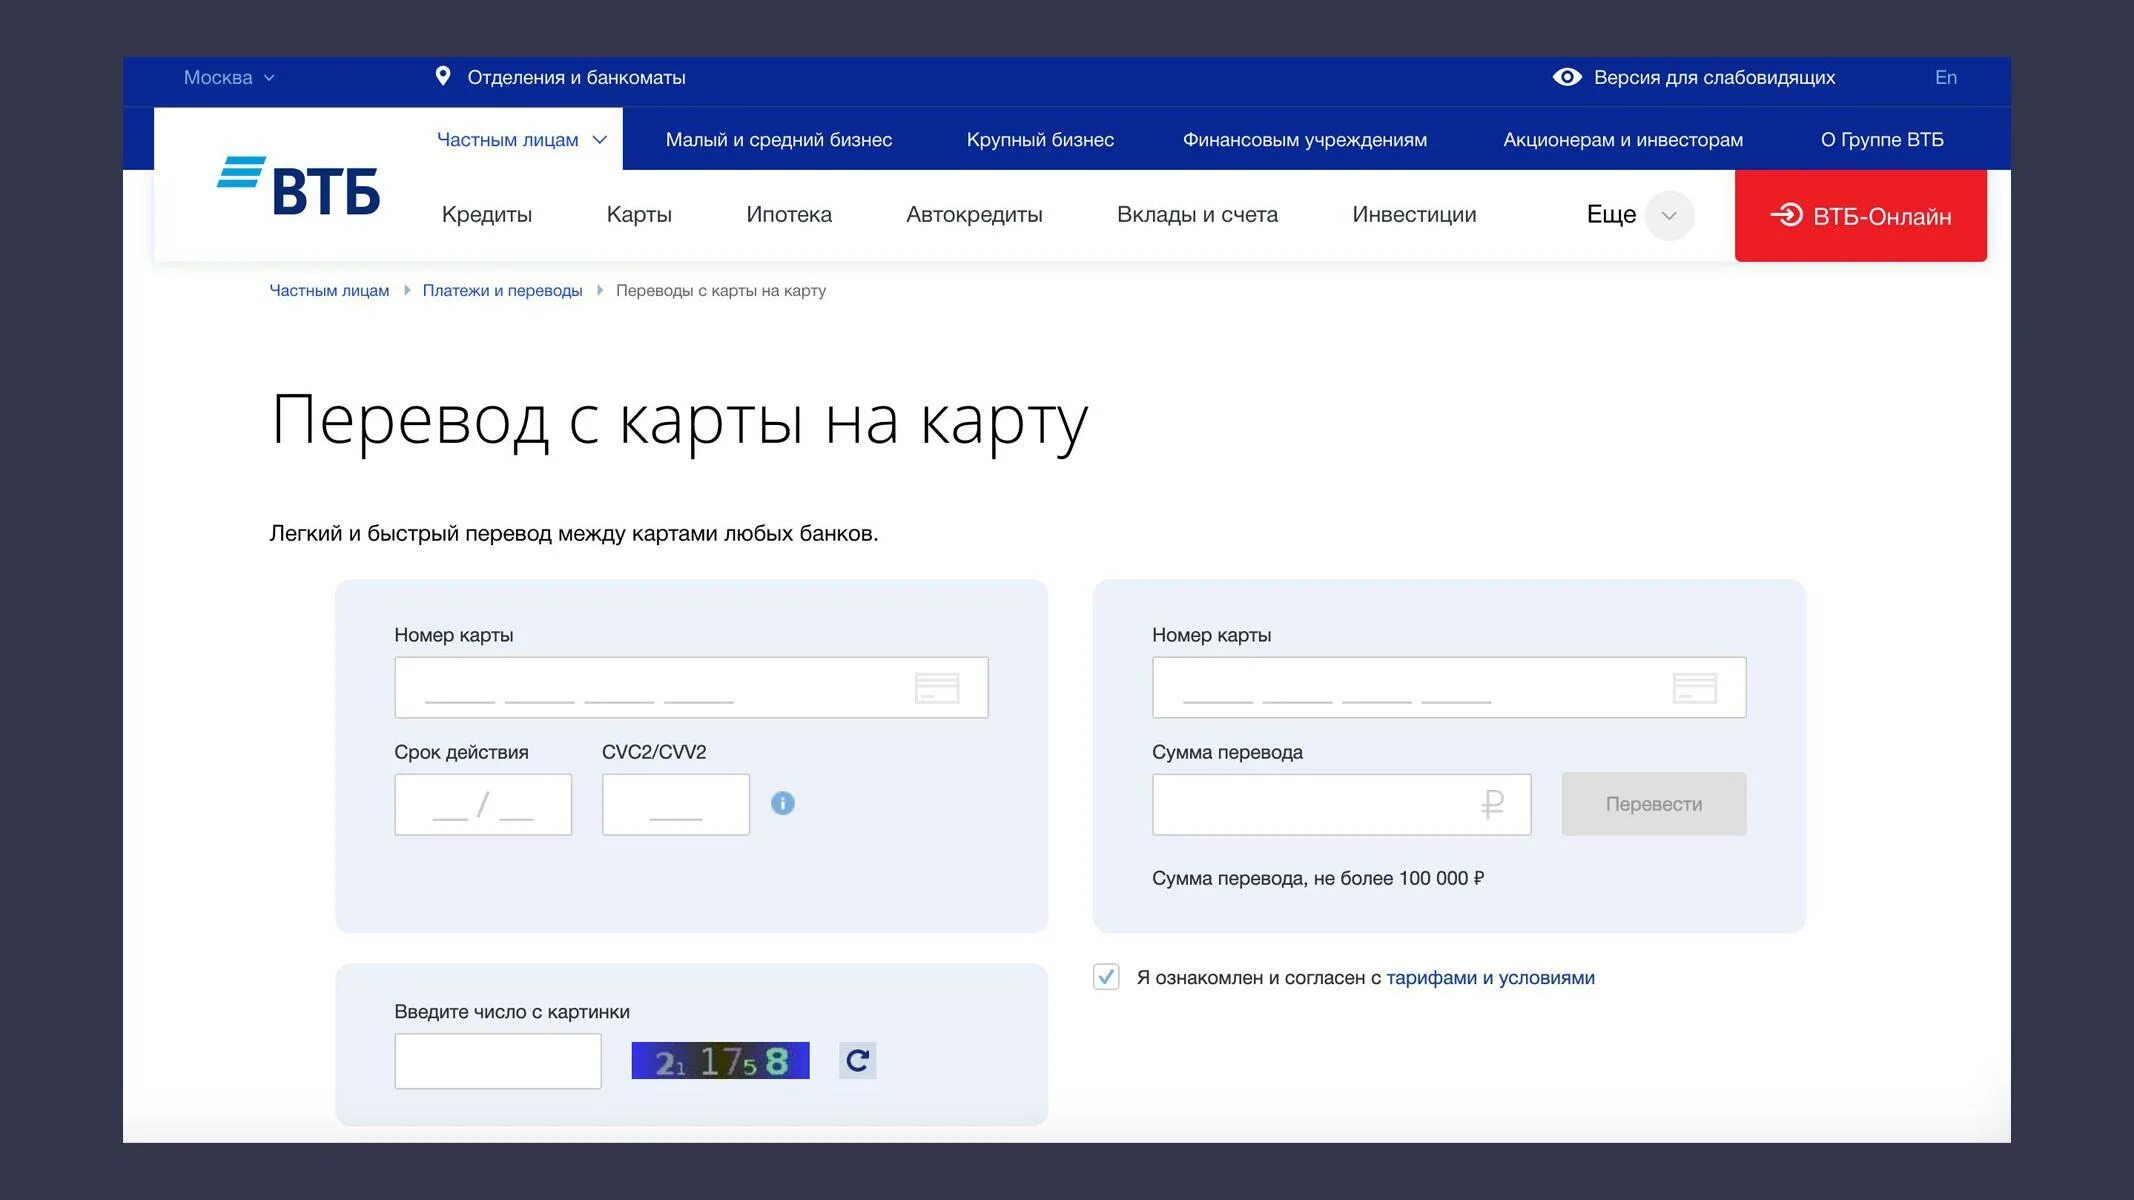Click the VTB logo
The image size is (2134, 1200).
298,186
